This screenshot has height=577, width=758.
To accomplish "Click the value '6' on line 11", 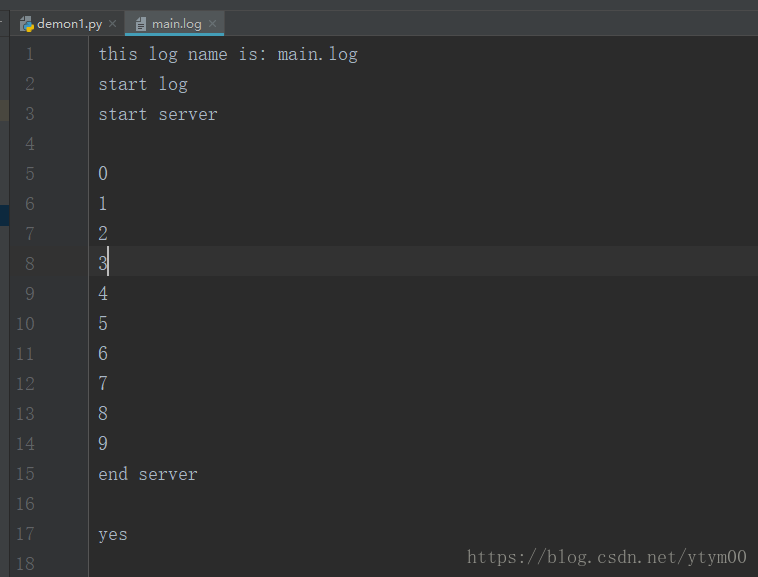I will [103, 353].
